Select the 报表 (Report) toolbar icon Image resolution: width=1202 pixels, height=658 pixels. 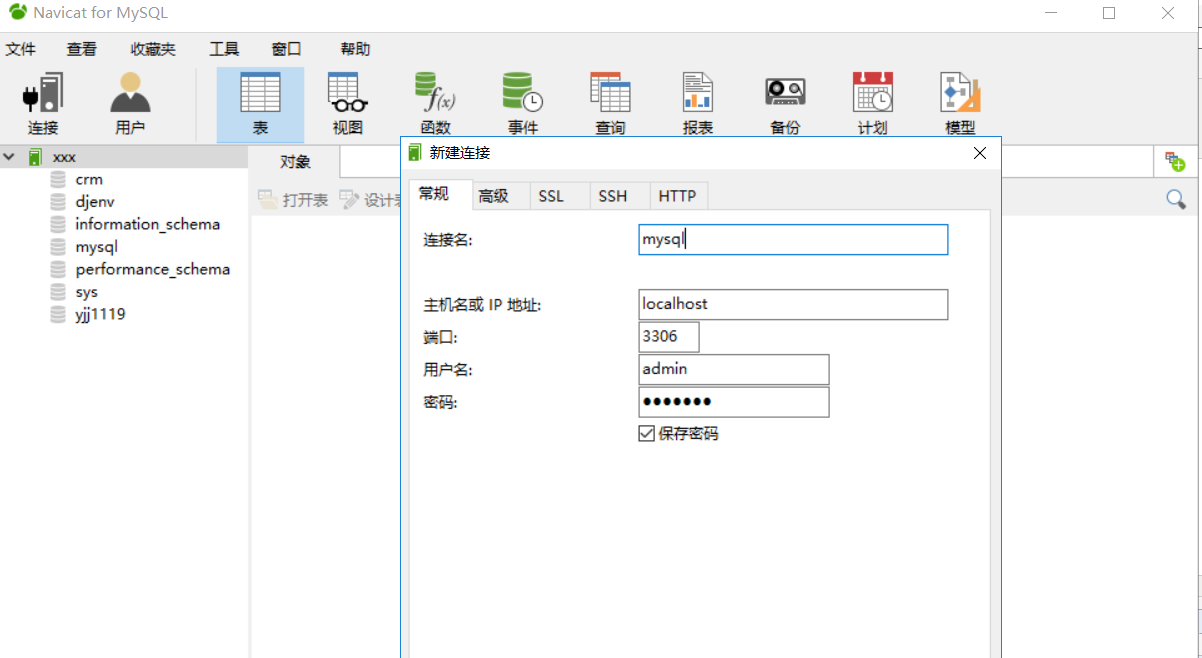[697, 104]
